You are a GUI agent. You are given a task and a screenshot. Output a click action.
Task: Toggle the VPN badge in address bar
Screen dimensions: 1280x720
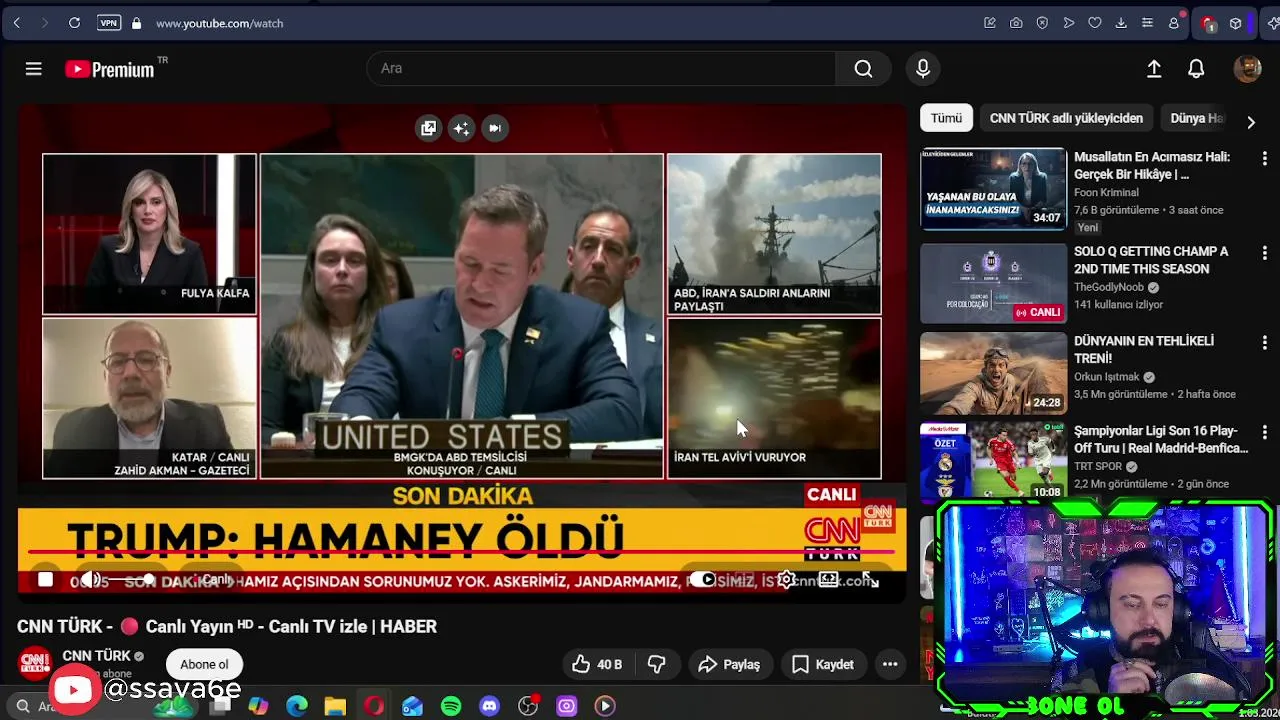[108, 23]
